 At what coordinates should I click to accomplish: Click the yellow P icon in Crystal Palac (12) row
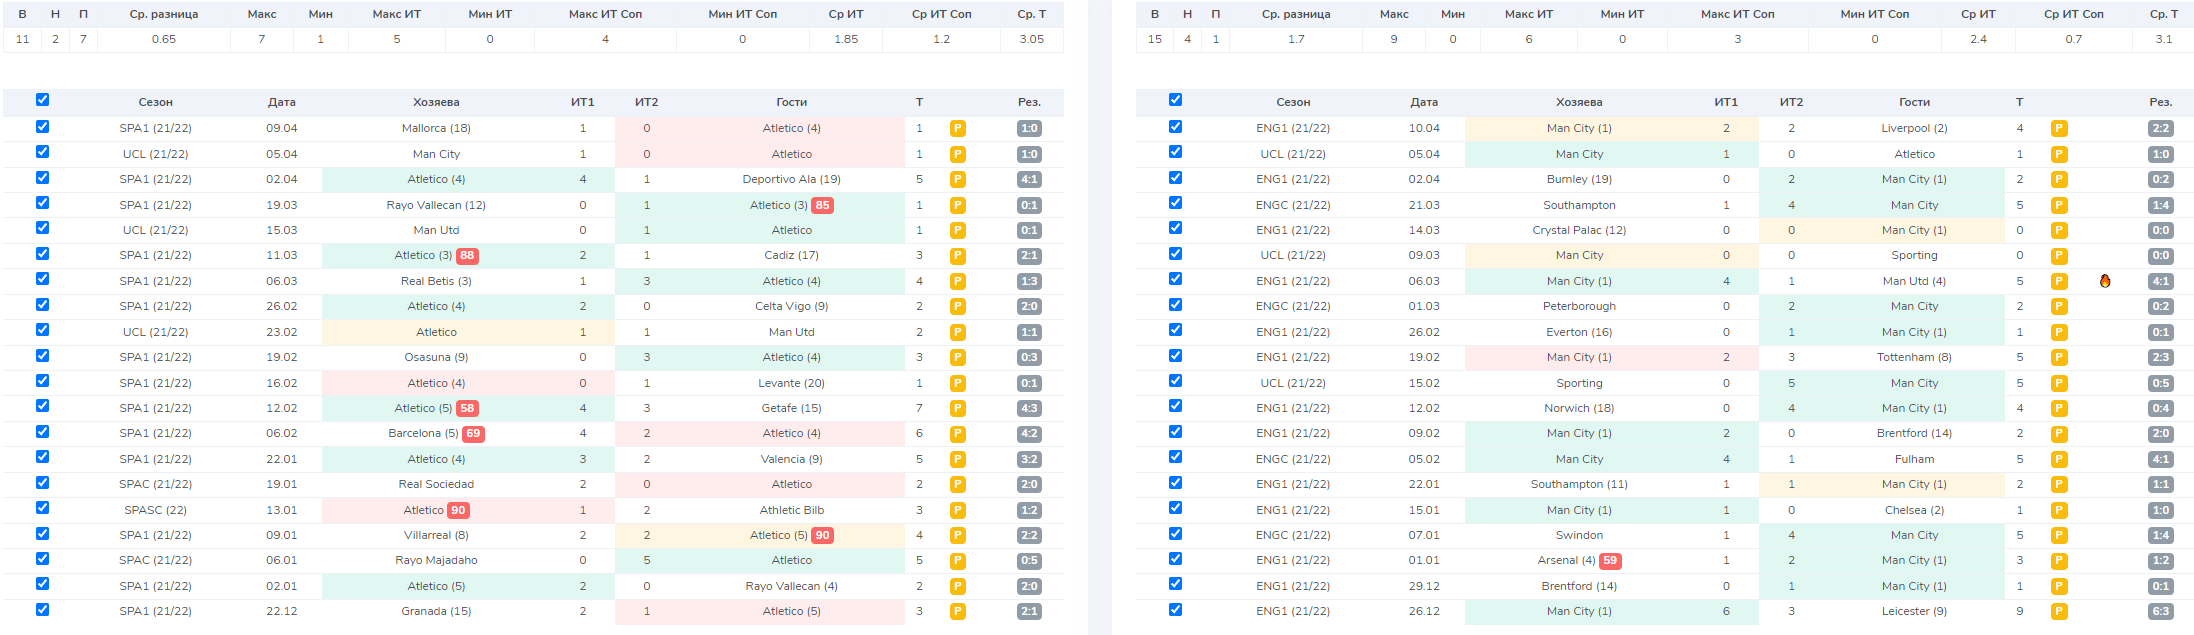(2058, 230)
